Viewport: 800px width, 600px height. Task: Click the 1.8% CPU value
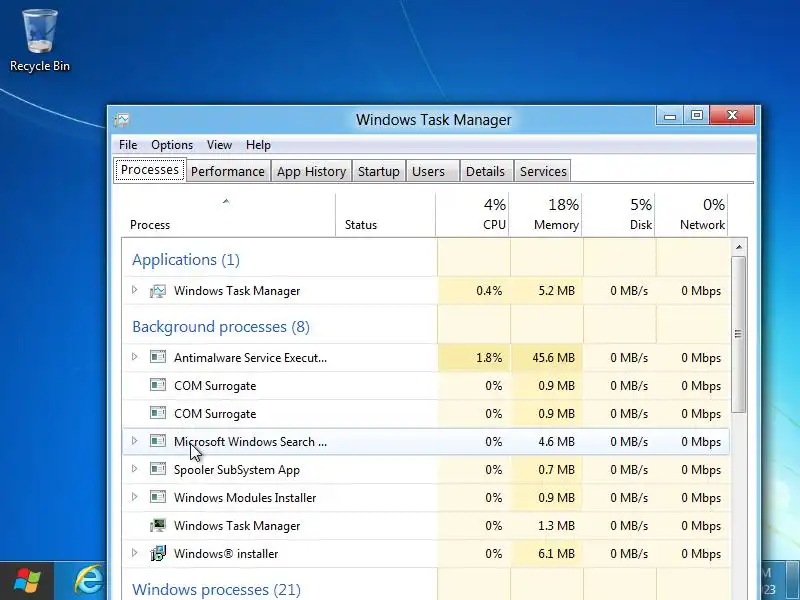click(x=489, y=358)
